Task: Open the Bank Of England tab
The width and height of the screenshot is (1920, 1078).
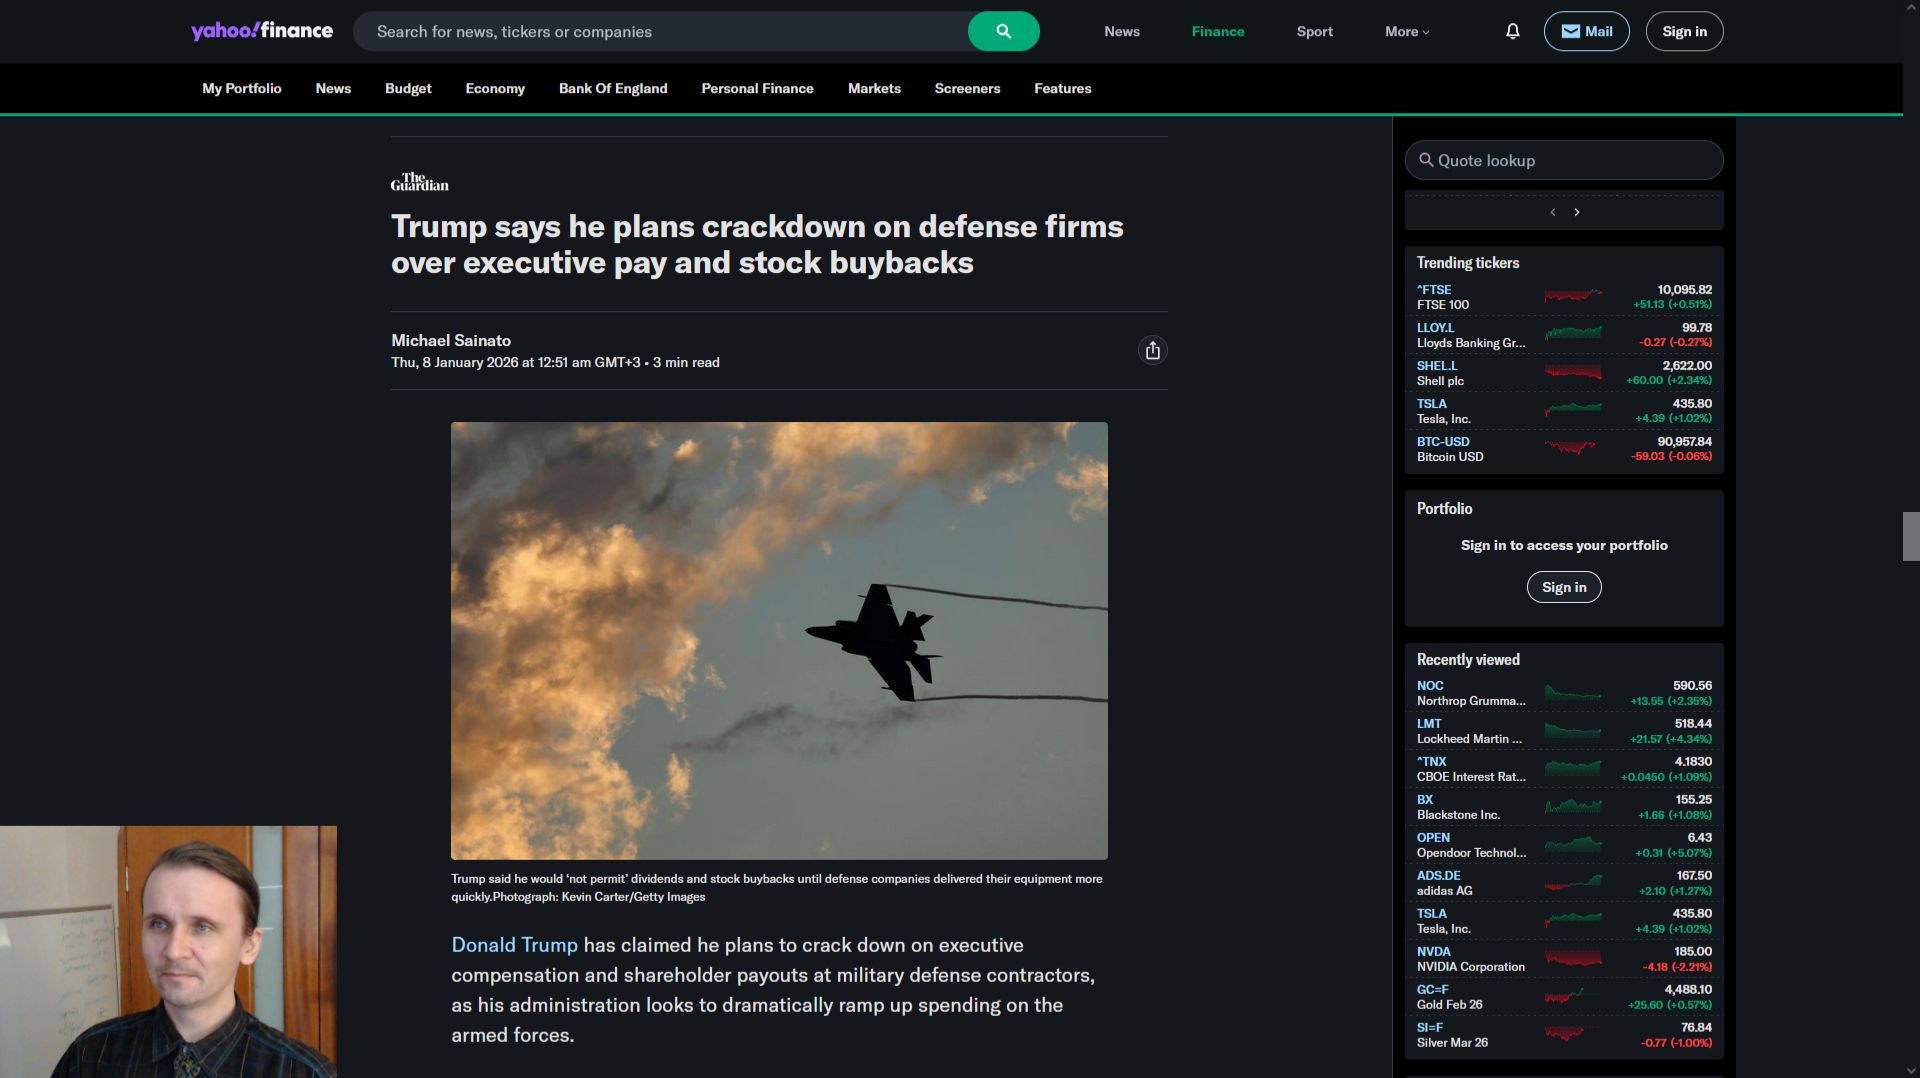Action: (x=613, y=88)
